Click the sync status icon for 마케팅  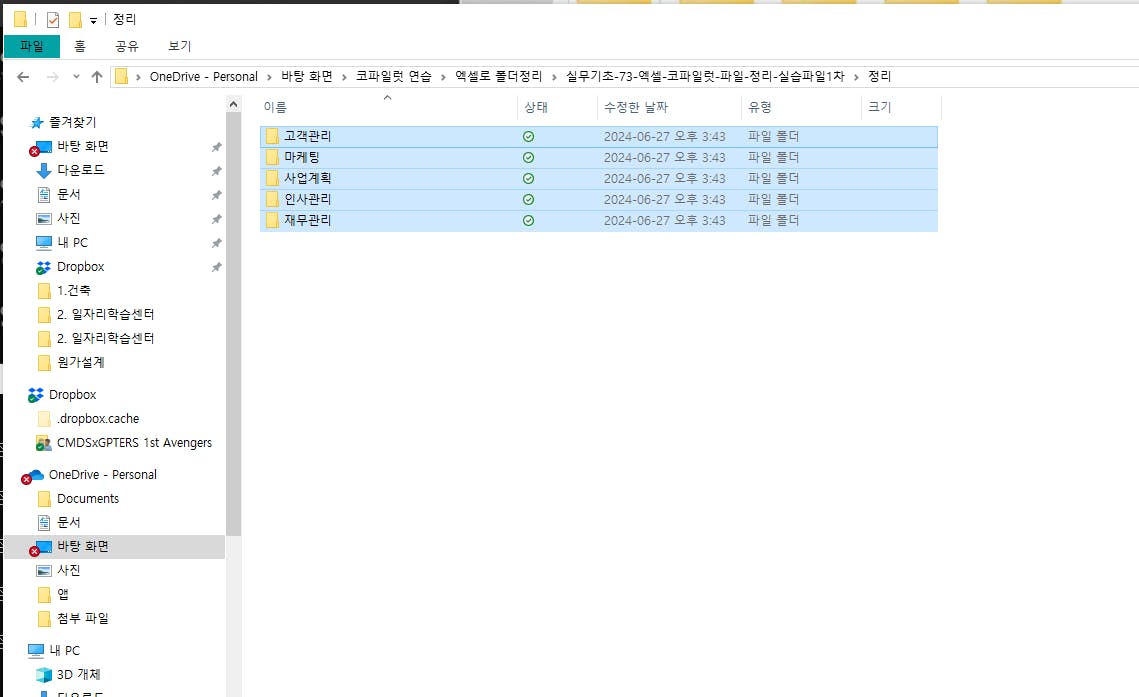(x=528, y=158)
